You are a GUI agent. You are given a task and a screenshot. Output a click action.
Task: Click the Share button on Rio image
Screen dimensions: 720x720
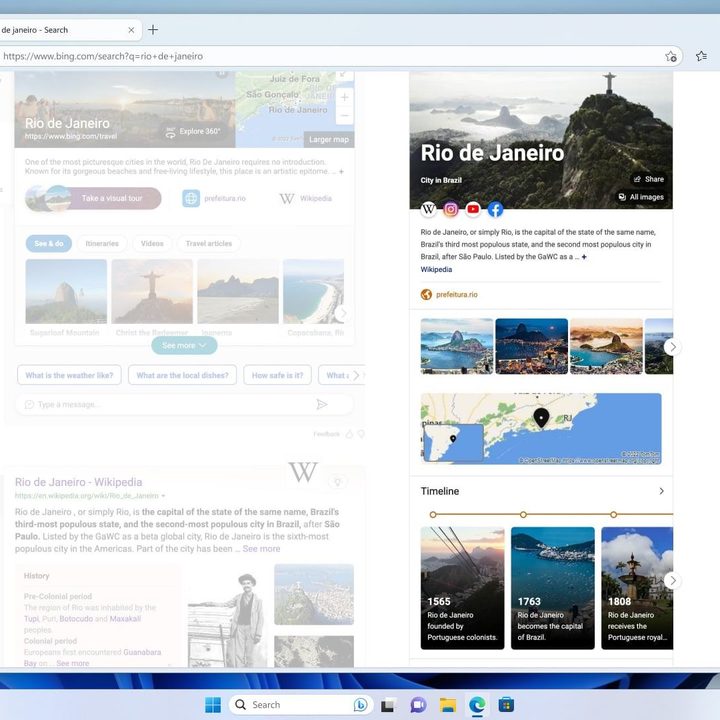pyautogui.click(x=649, y=179)
